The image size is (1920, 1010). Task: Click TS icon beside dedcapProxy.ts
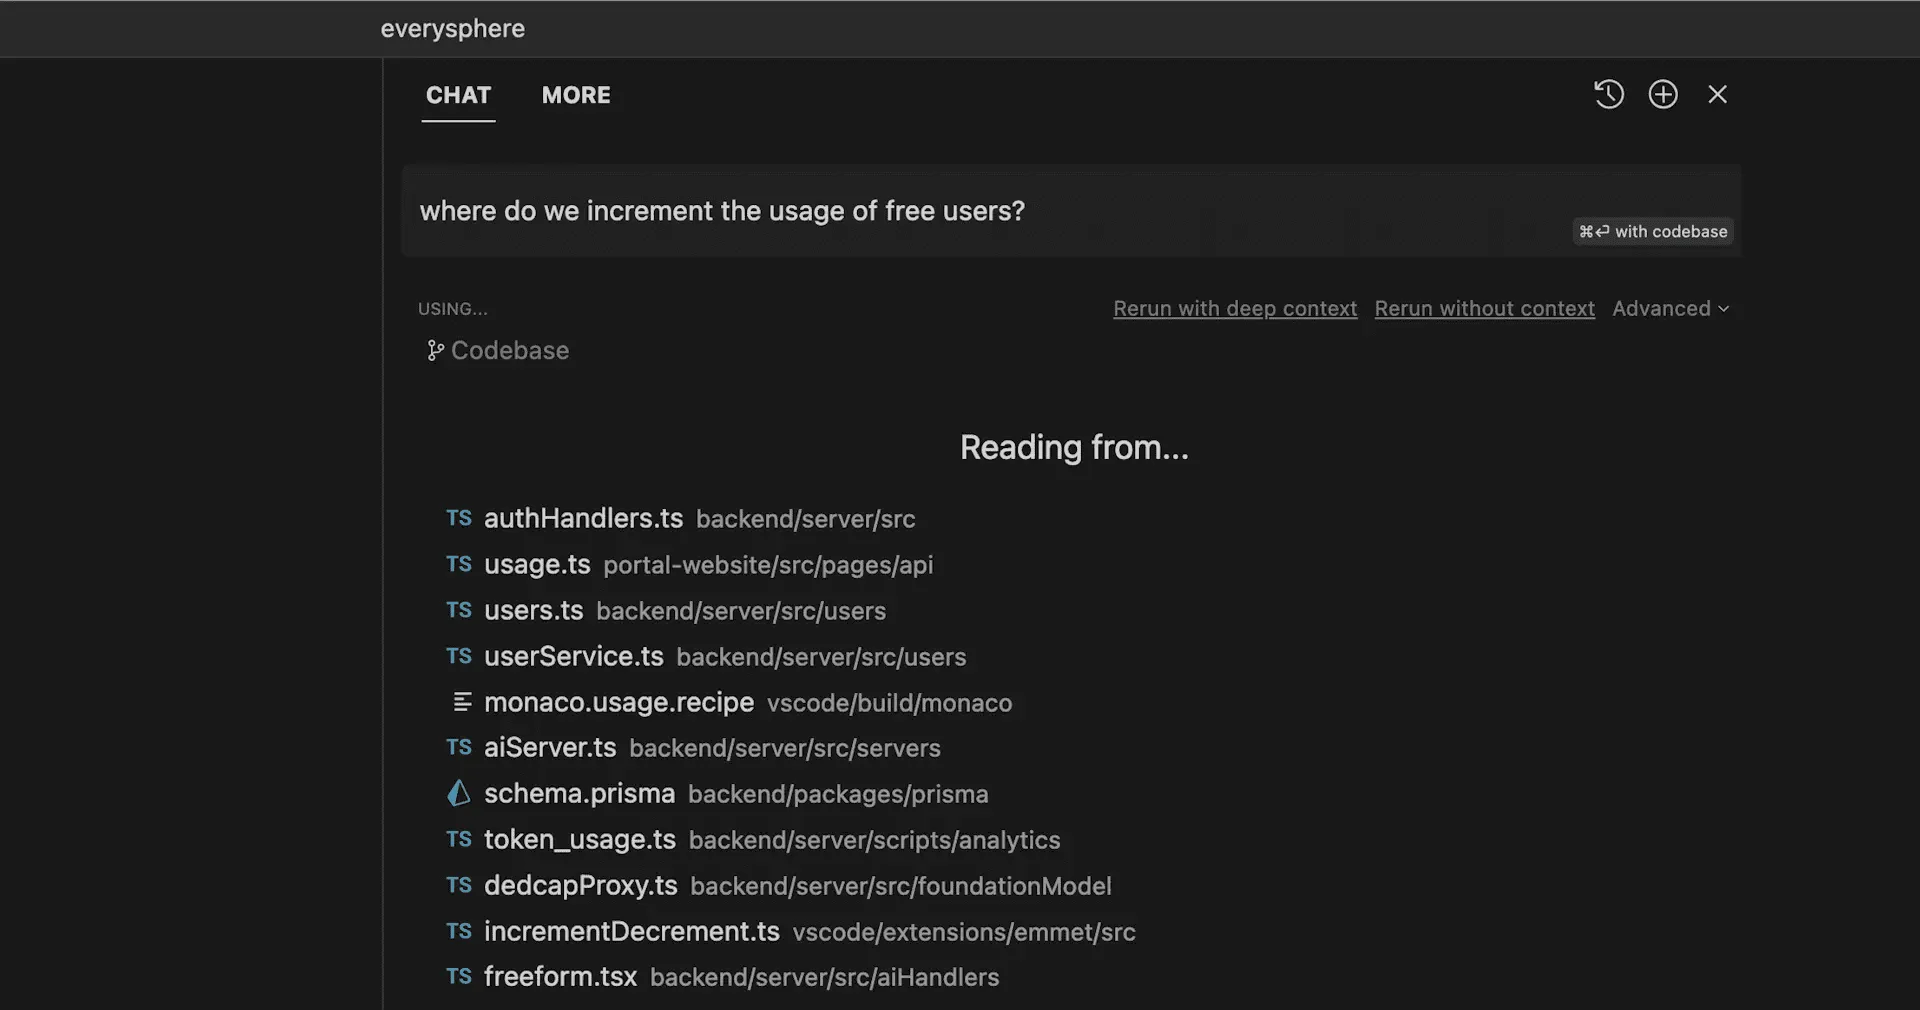pyautogui.click(x=459, y=885)
